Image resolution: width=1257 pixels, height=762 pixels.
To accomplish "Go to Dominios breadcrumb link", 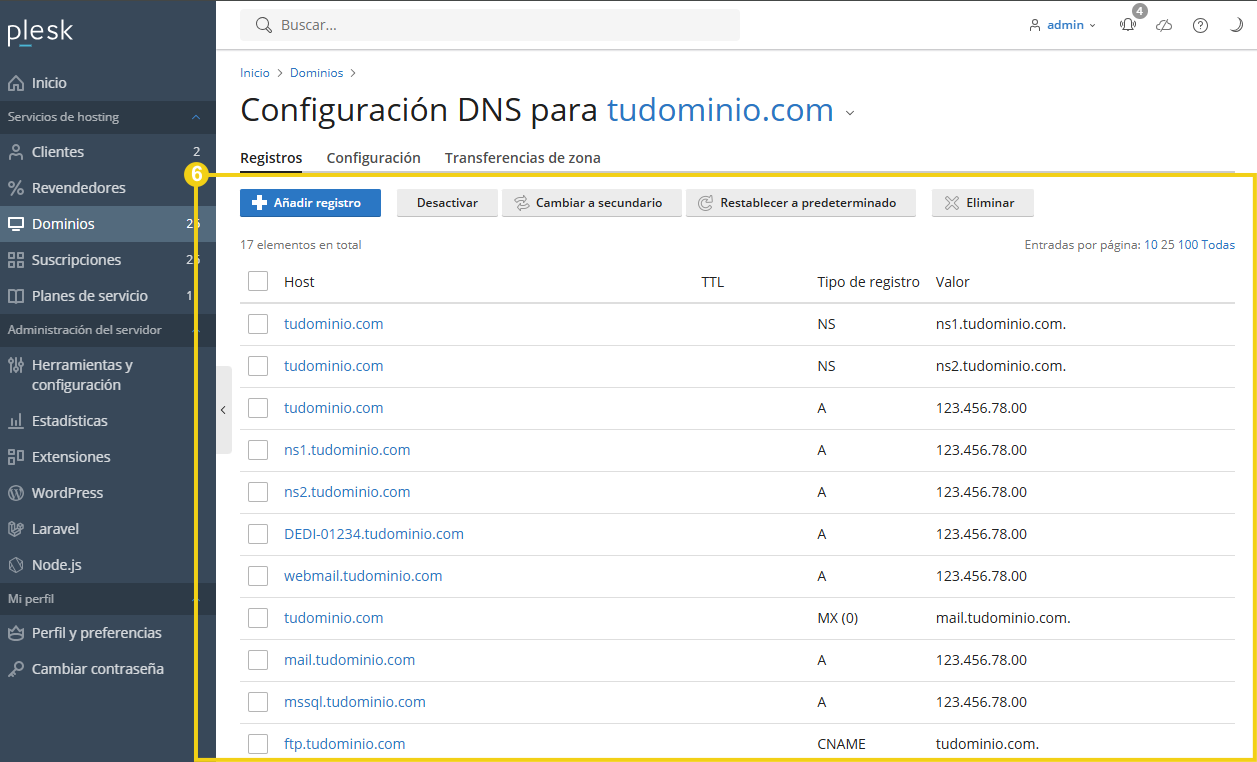I will pyautogui.click(x=316, y=73).
